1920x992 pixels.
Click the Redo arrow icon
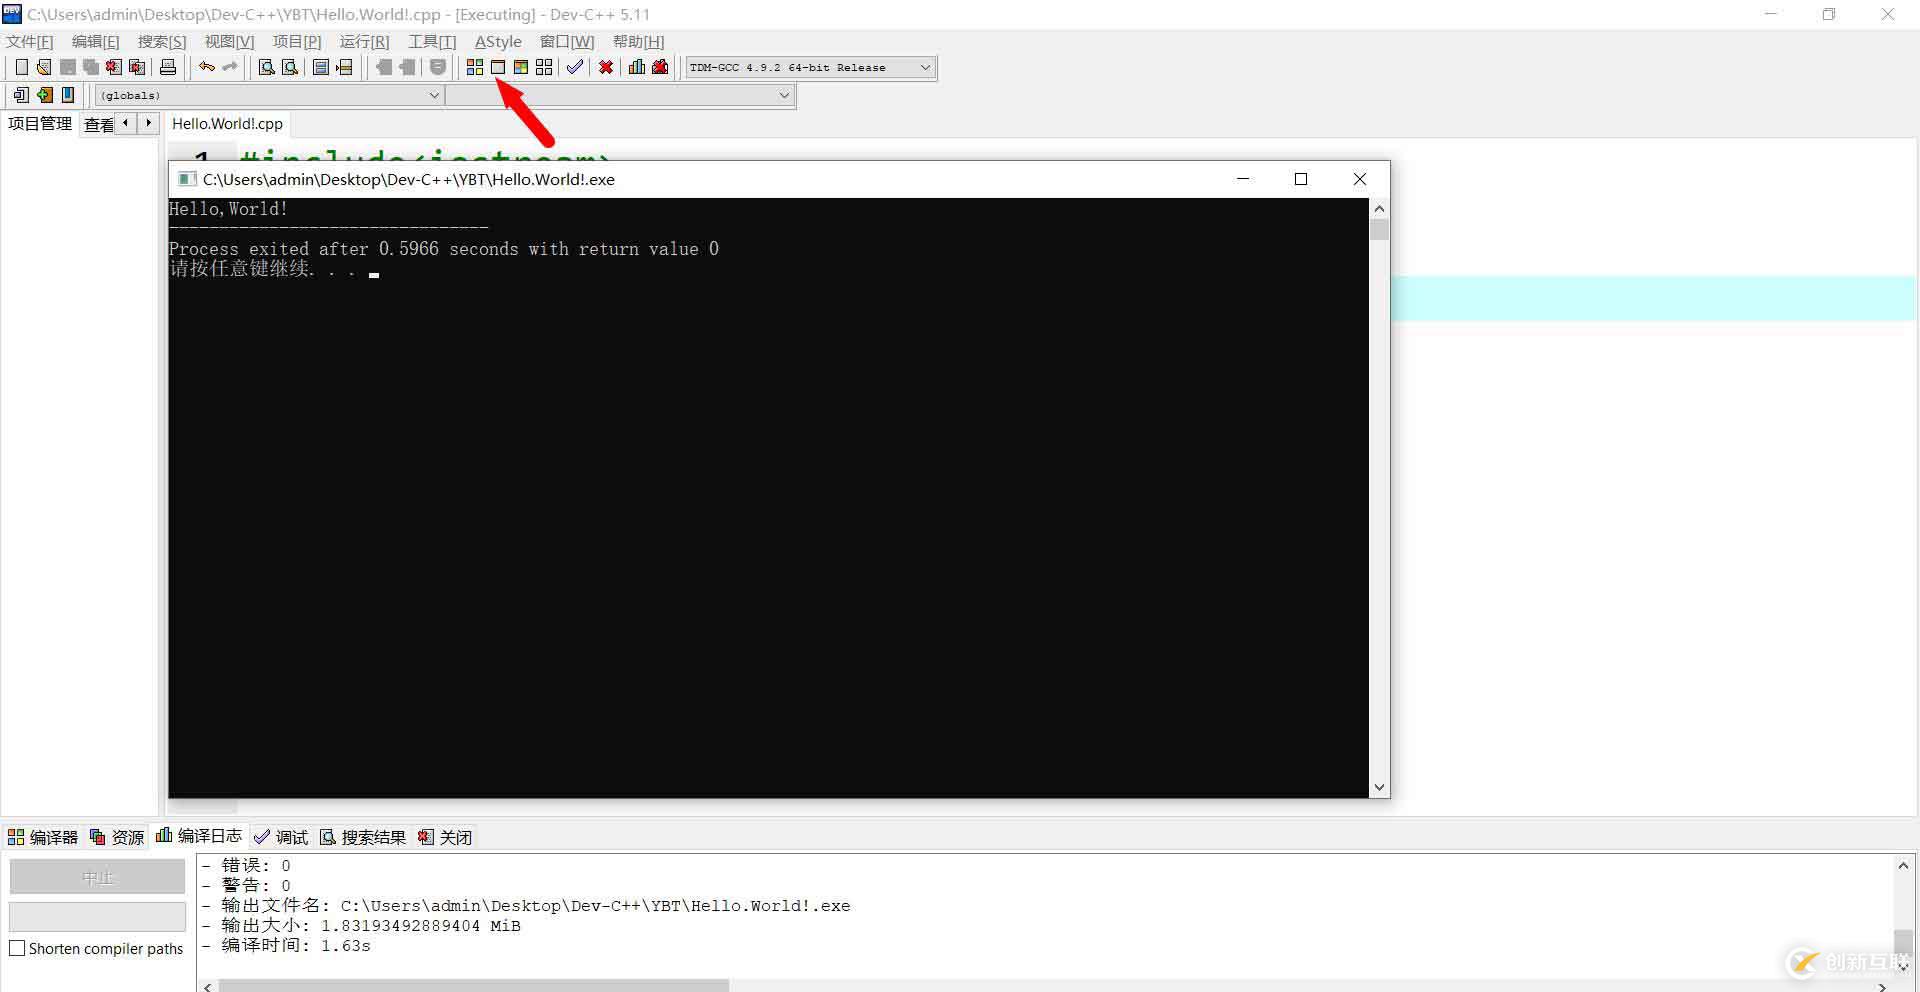(230, 67)
